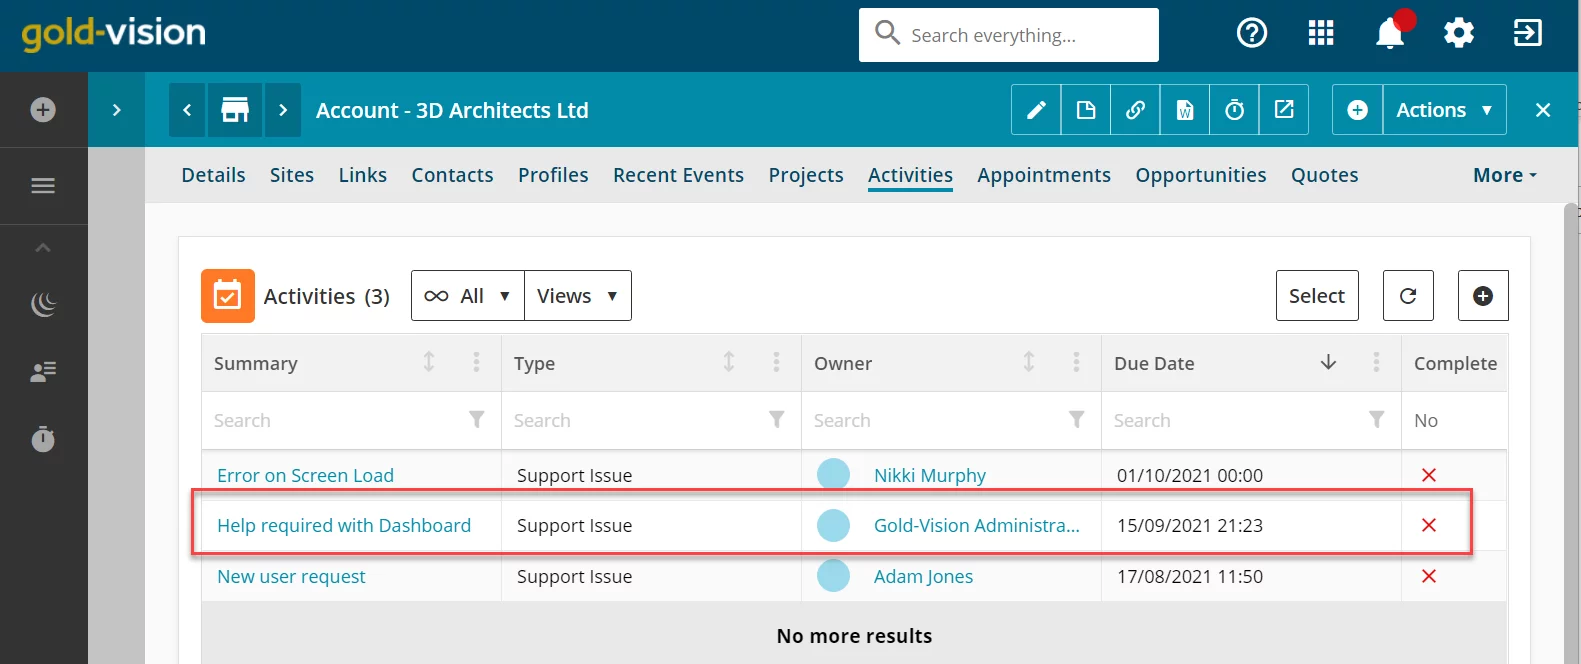This screenshot has width=1581, height=664.
Task: Expand the More tabs menu
Action: point(1505,175)
